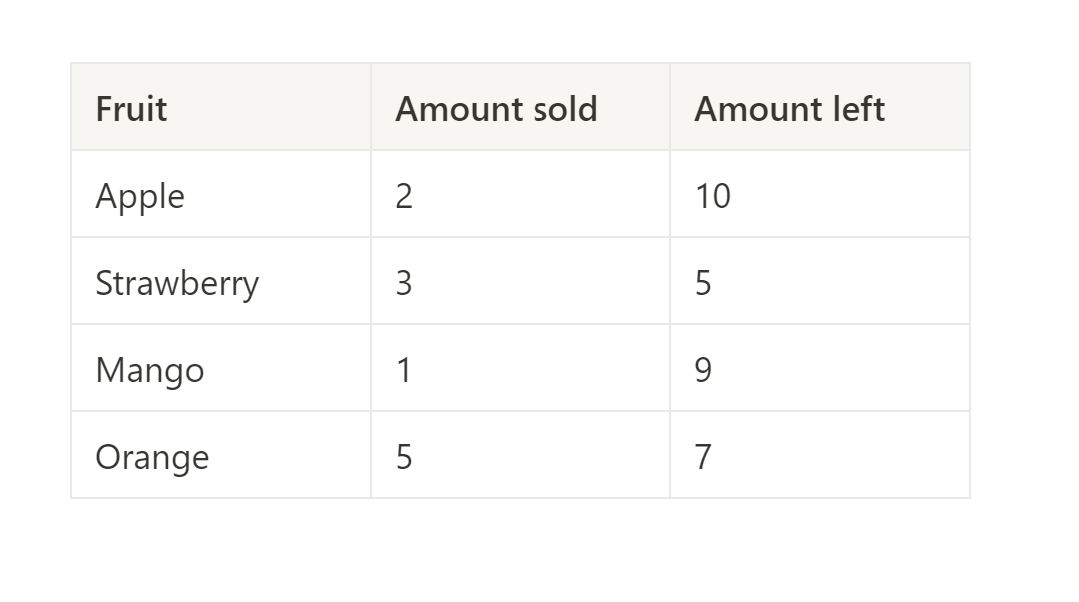Place cursor after Amount left text

tap(886, 109)
